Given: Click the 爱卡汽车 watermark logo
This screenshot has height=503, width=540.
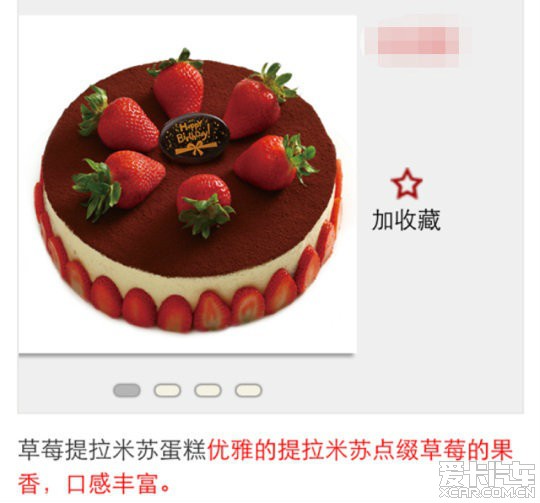Looking at the screenshot, I should coord(486,475).
